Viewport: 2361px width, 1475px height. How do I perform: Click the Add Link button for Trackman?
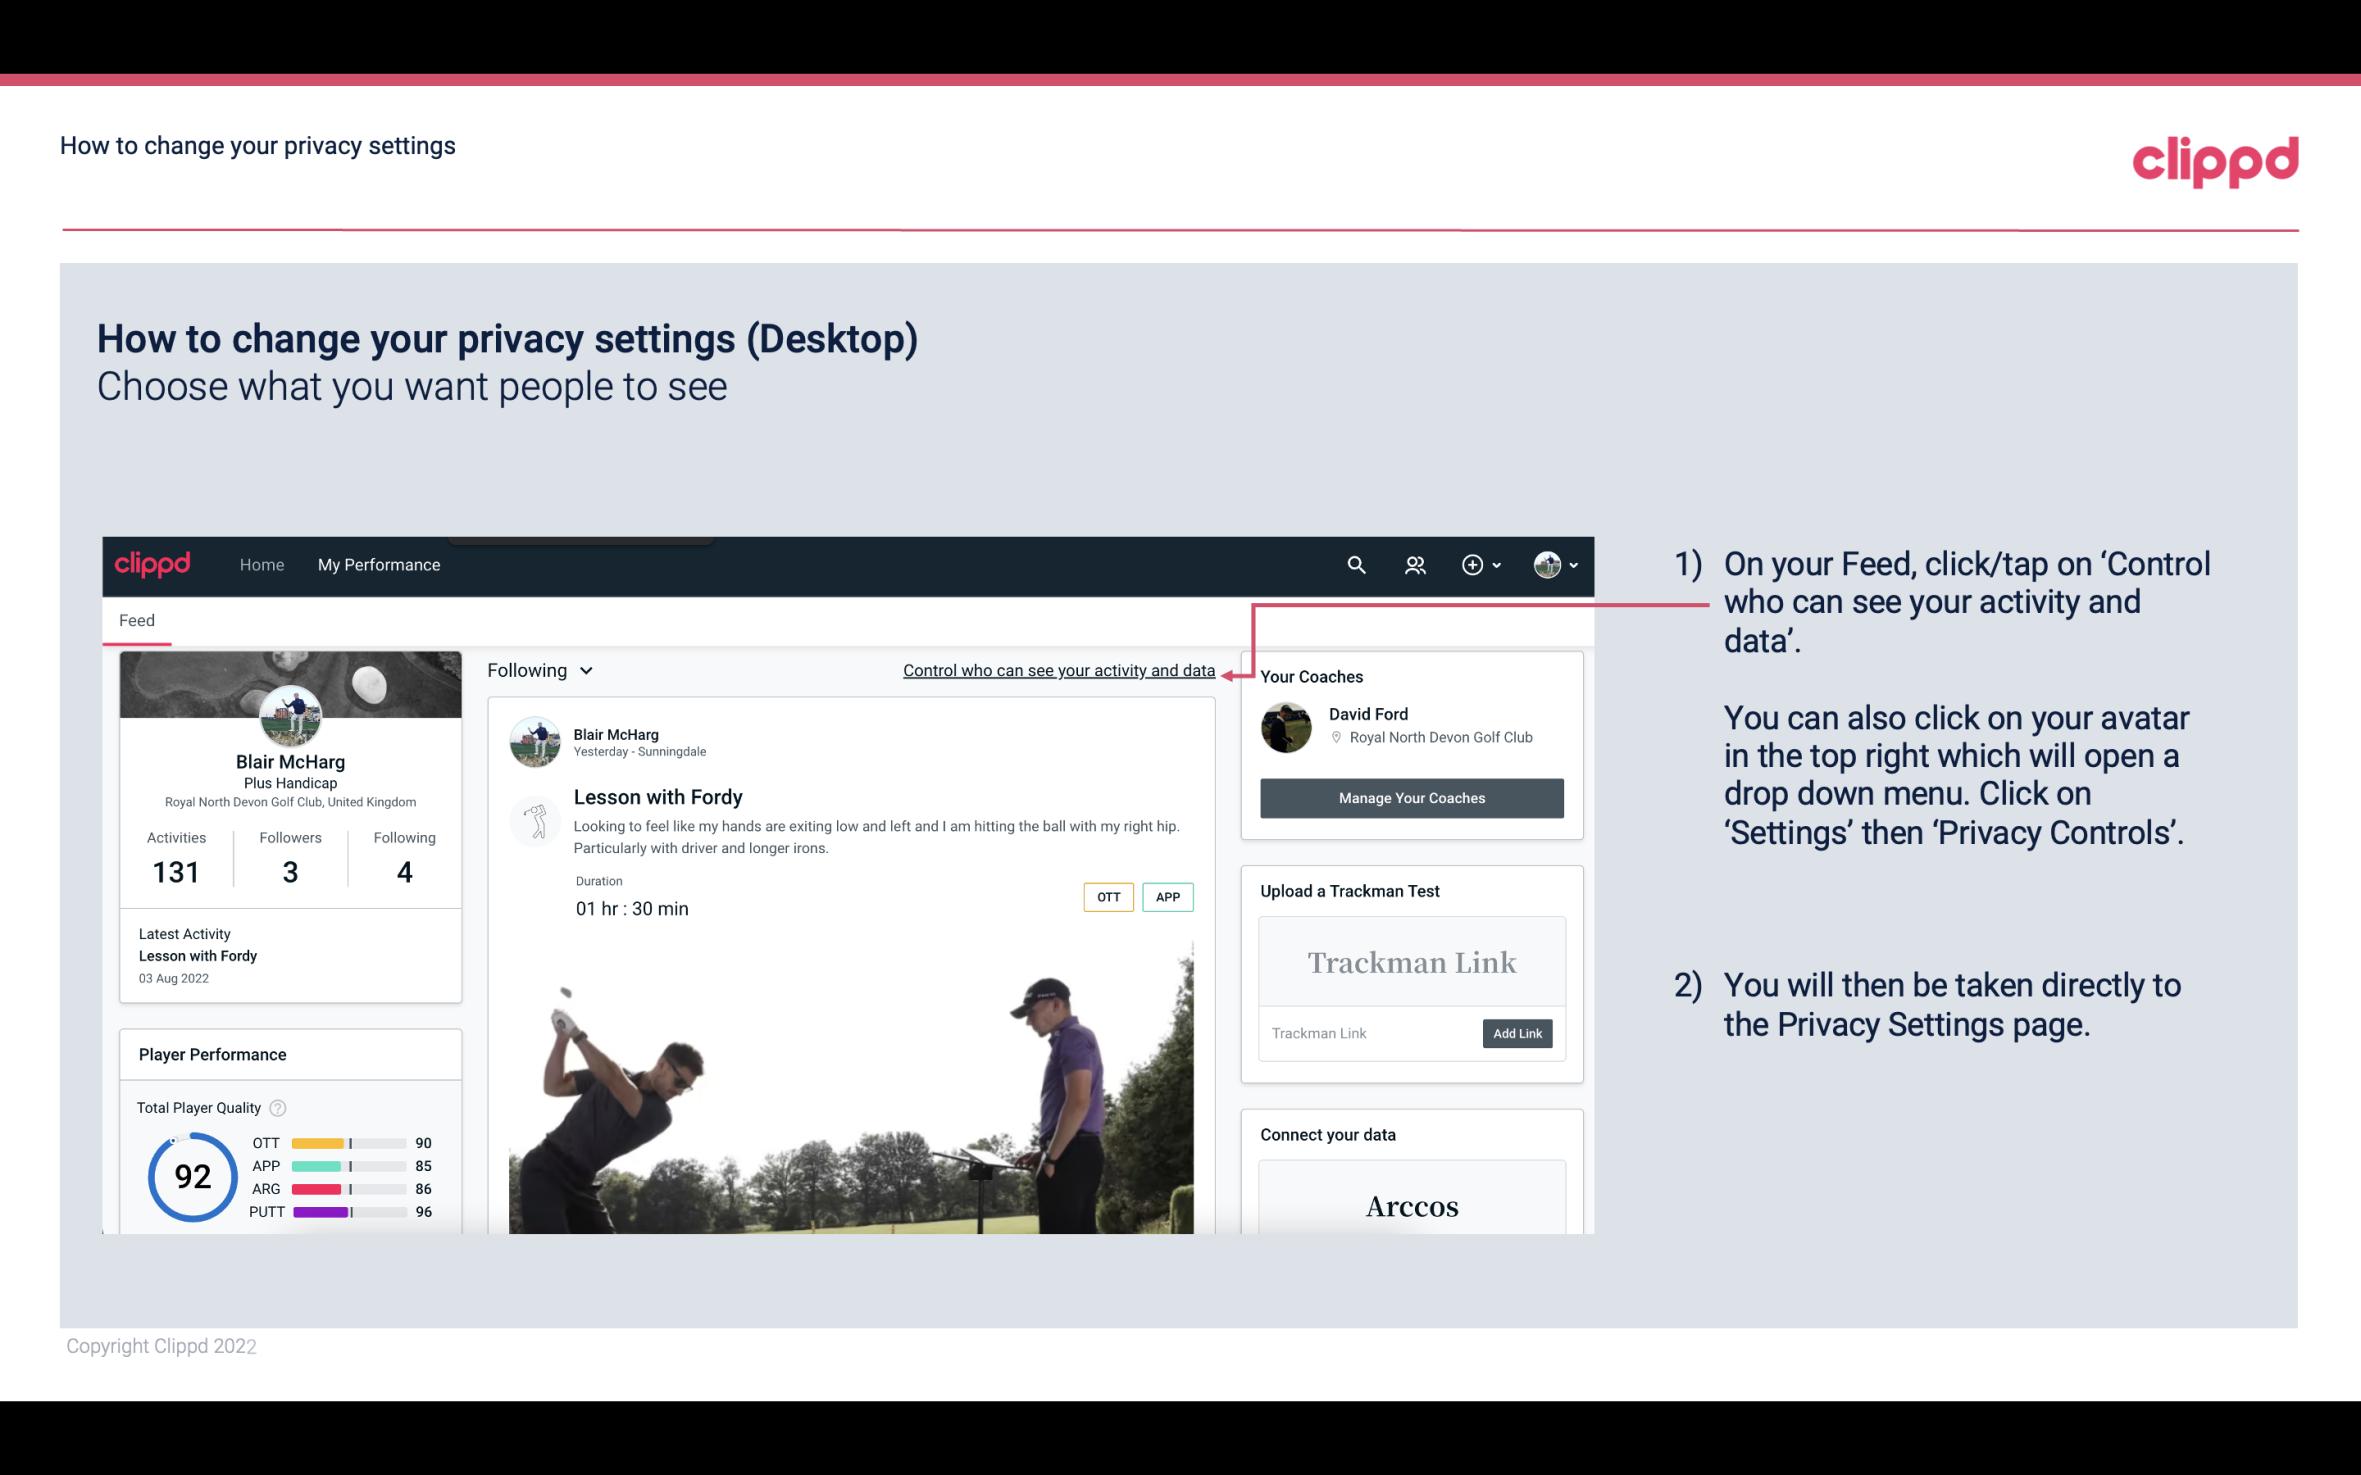(1515, 1033)
